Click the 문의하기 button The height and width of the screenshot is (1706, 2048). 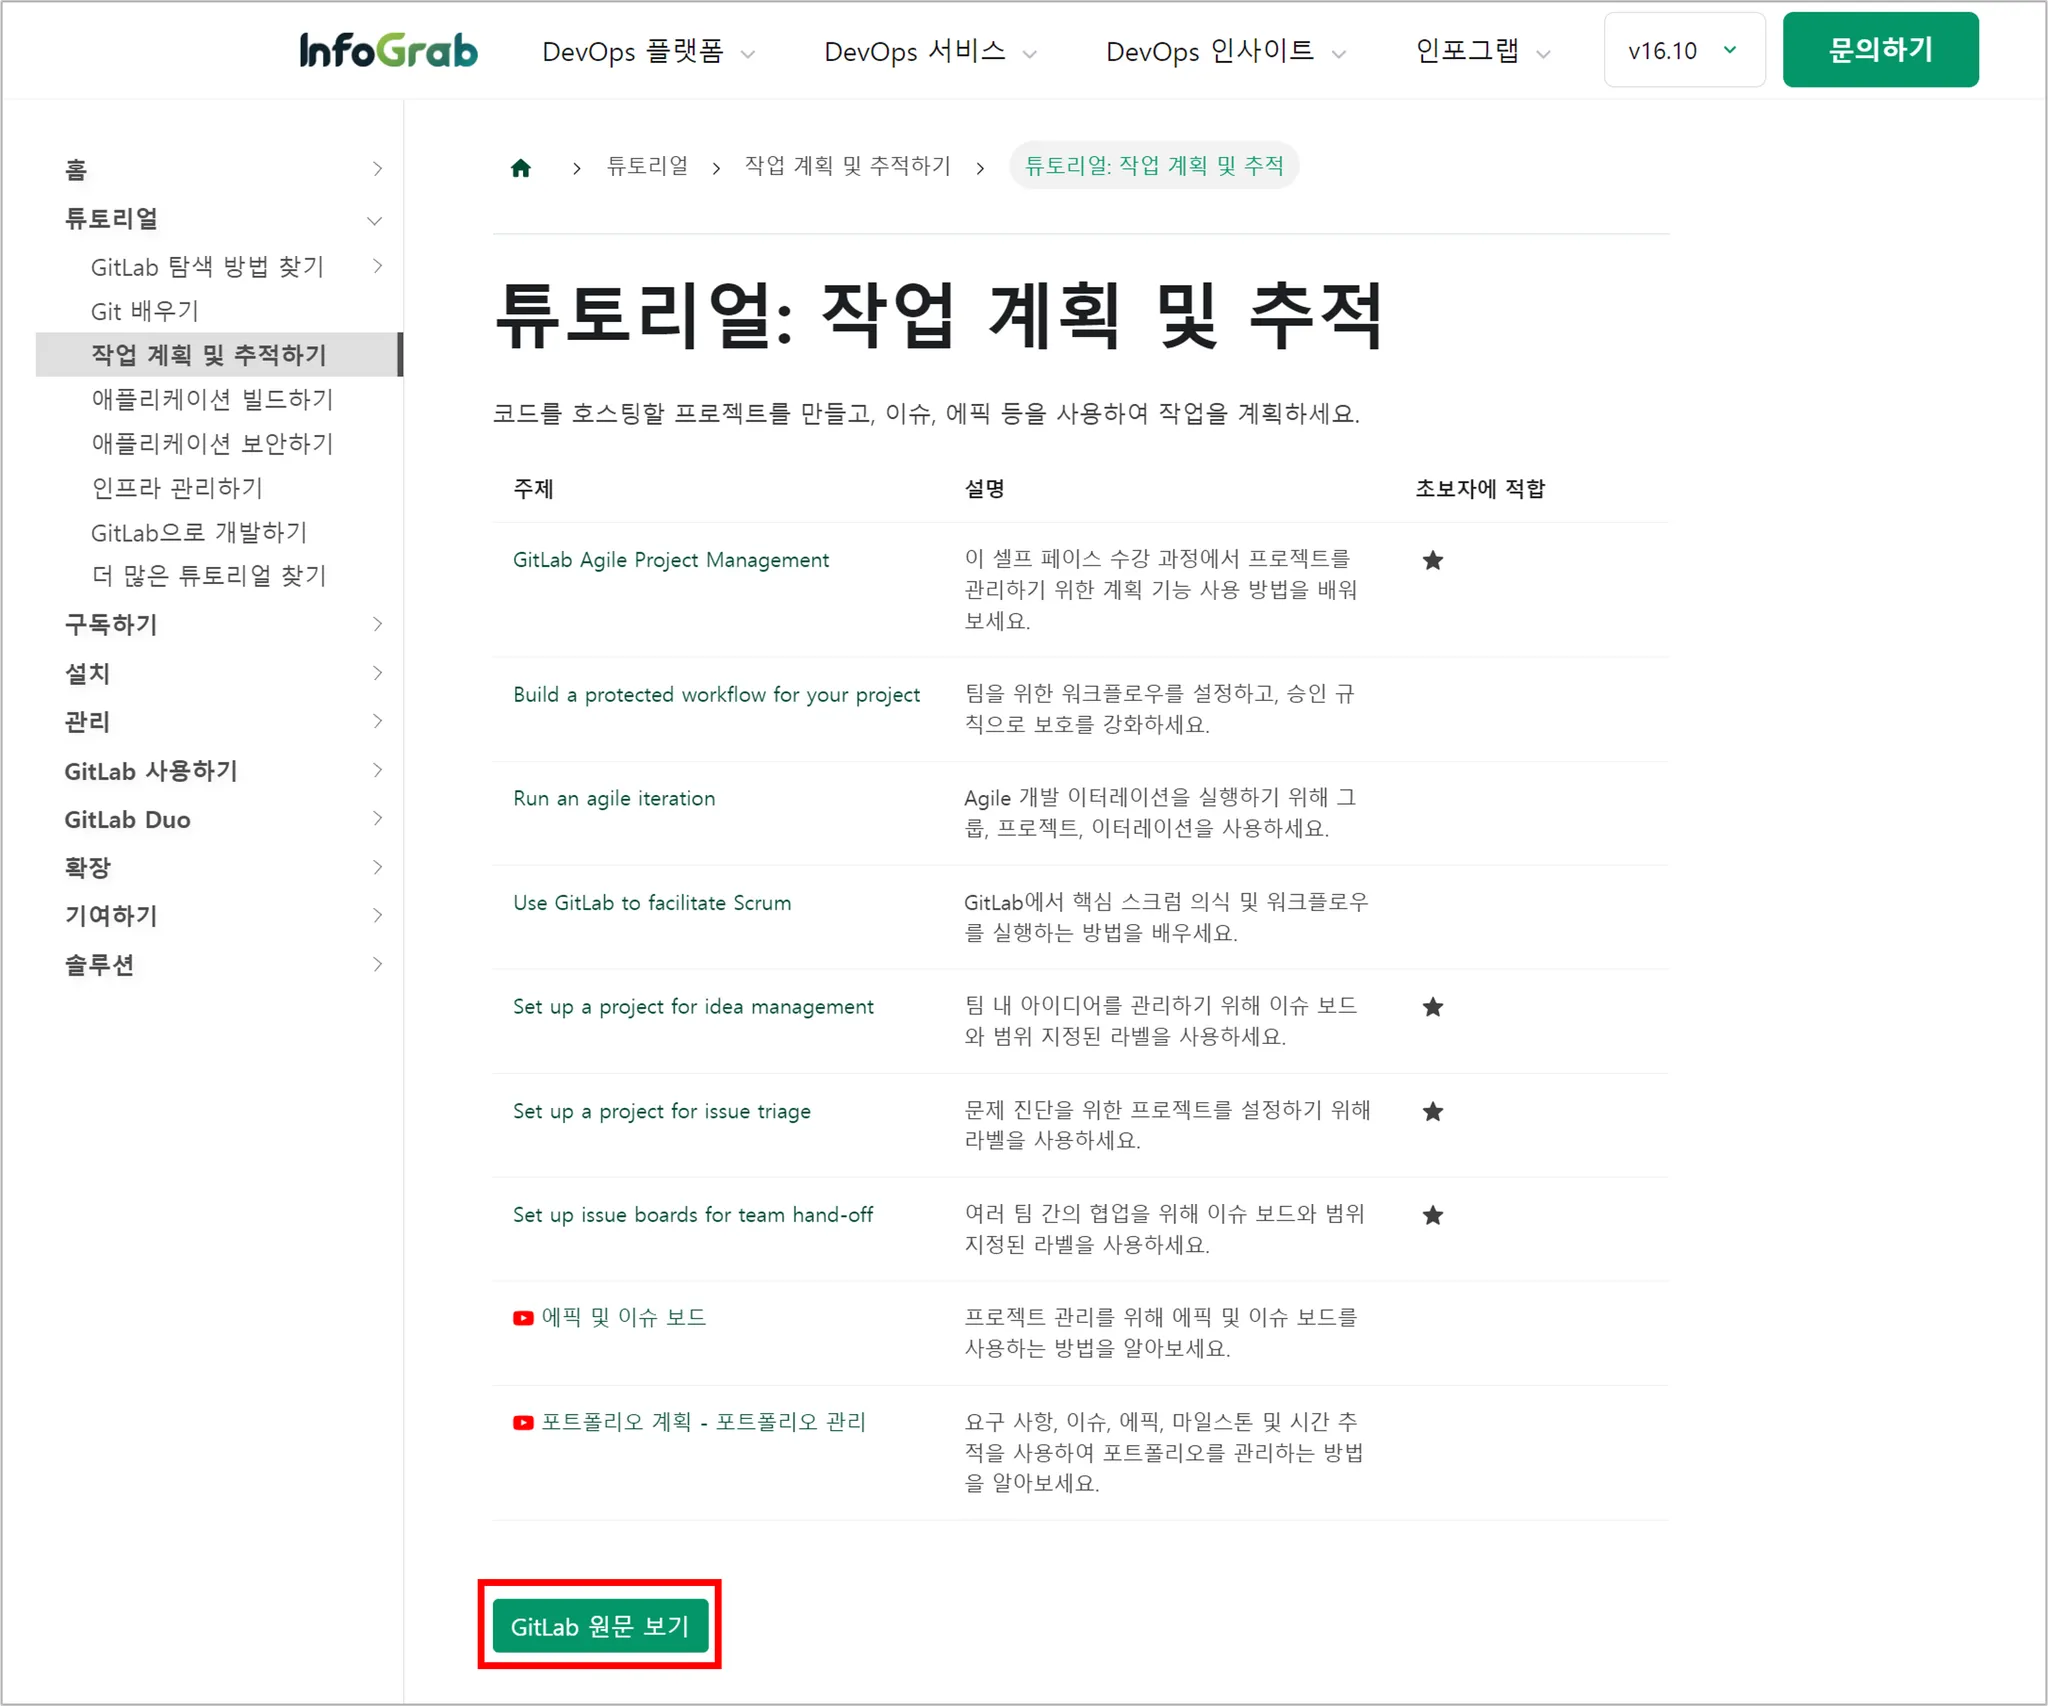[1879, 50]
